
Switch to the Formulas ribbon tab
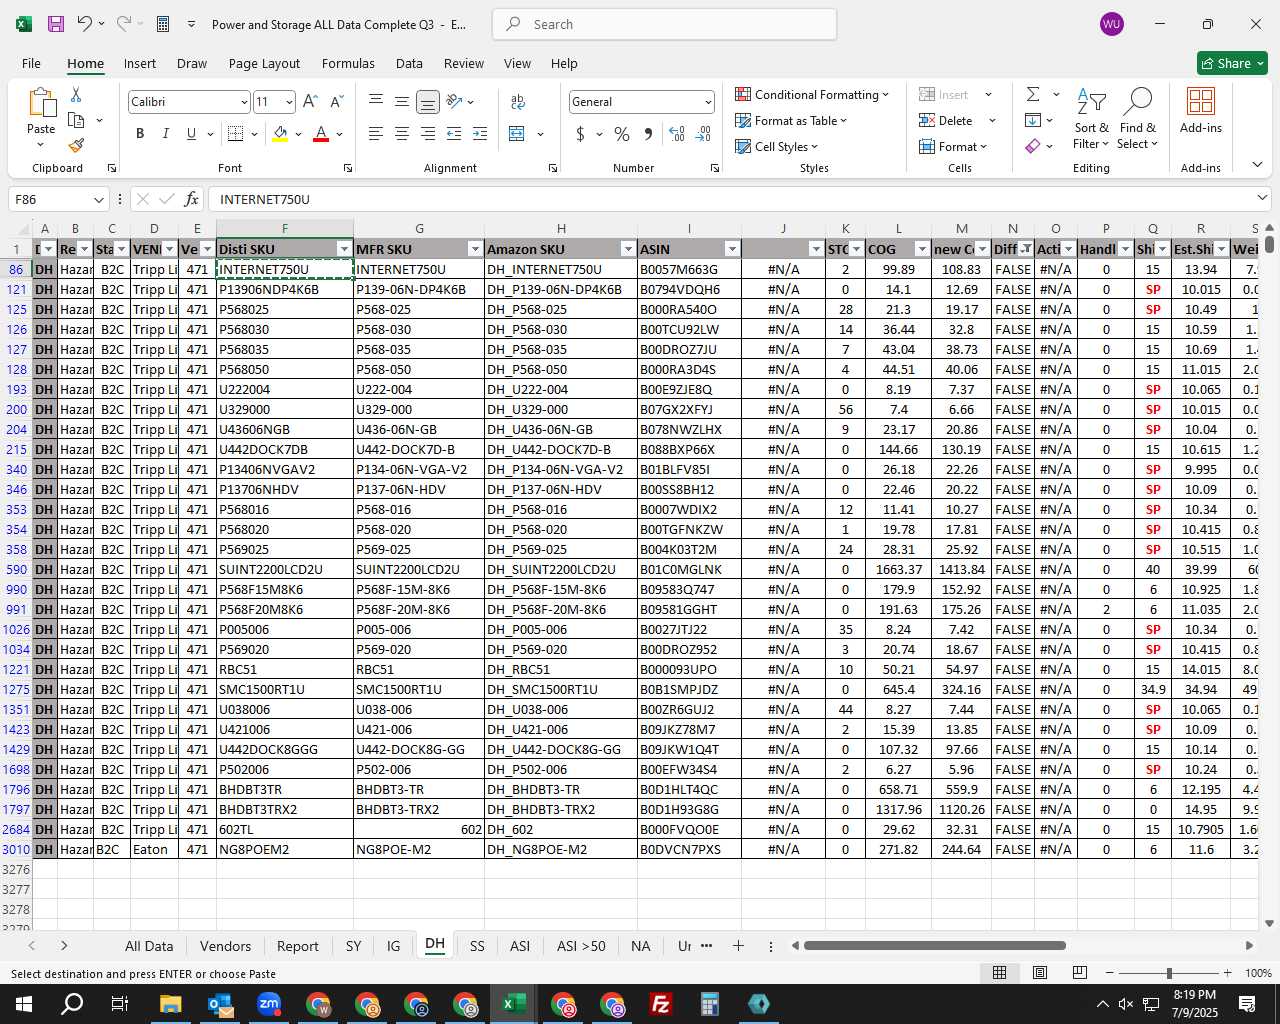pyautogui.click(x=348, y=63)
